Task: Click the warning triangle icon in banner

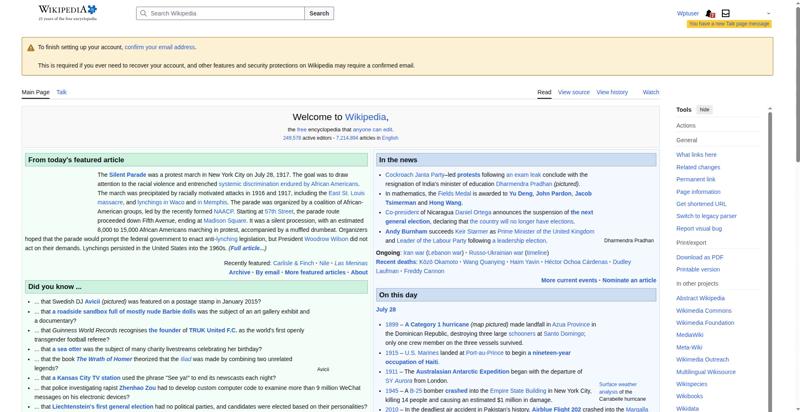Action: coord(31,47)
